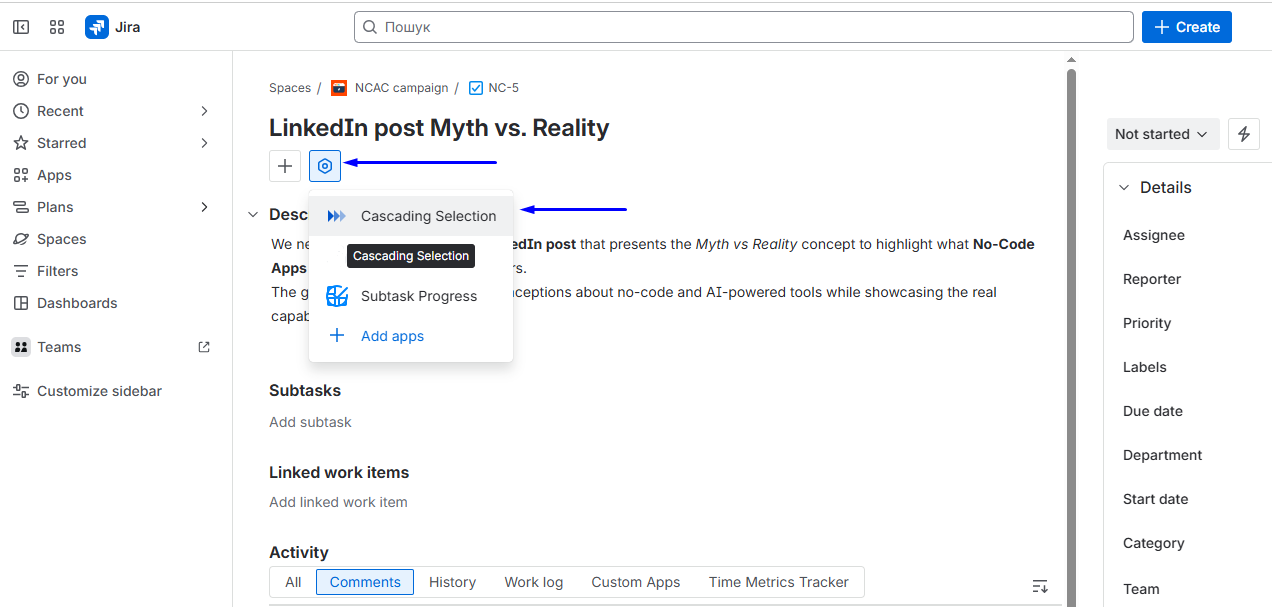
Task: Click into the search input field
Action: point(743,27)
